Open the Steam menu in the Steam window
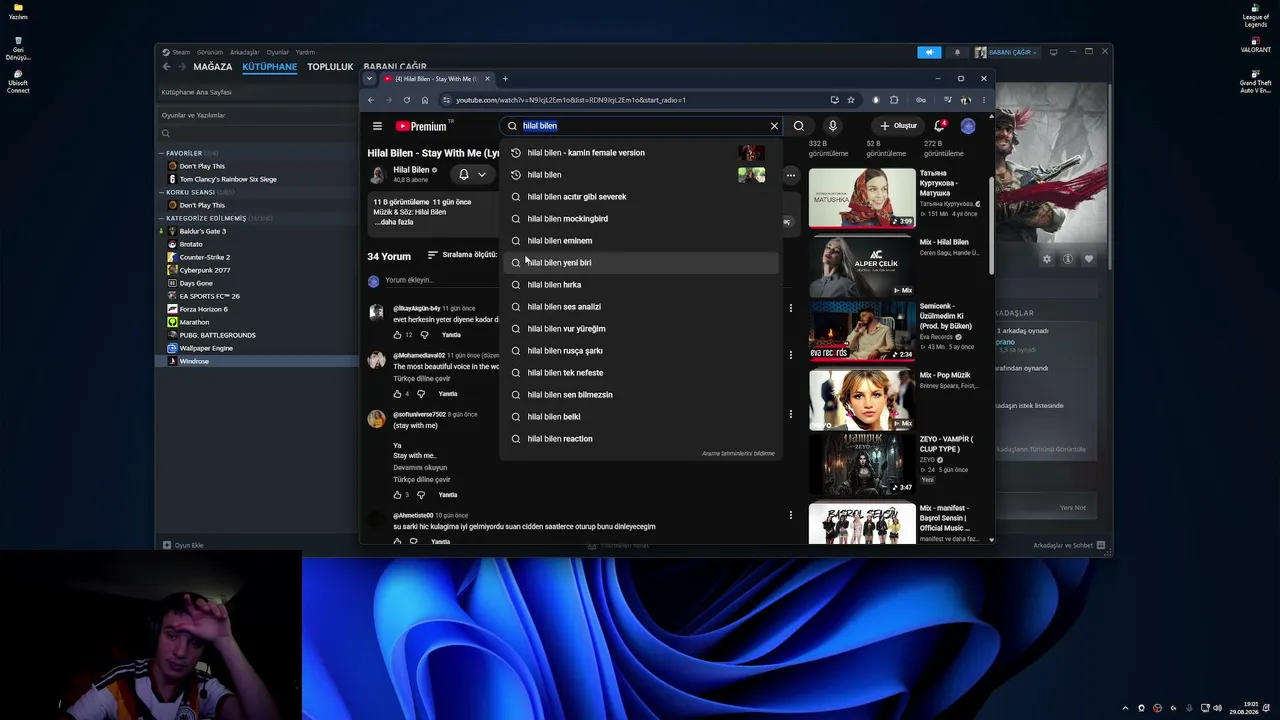The height and width of the screenshot is (720, 1280). click(x=181, y=52)
